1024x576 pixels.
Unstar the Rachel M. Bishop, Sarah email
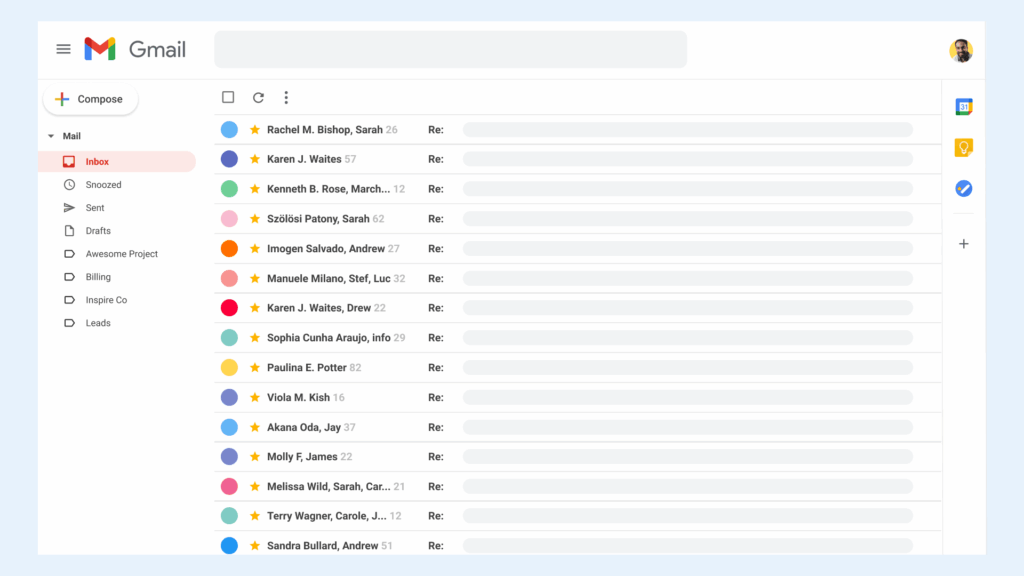click(255, 129)
